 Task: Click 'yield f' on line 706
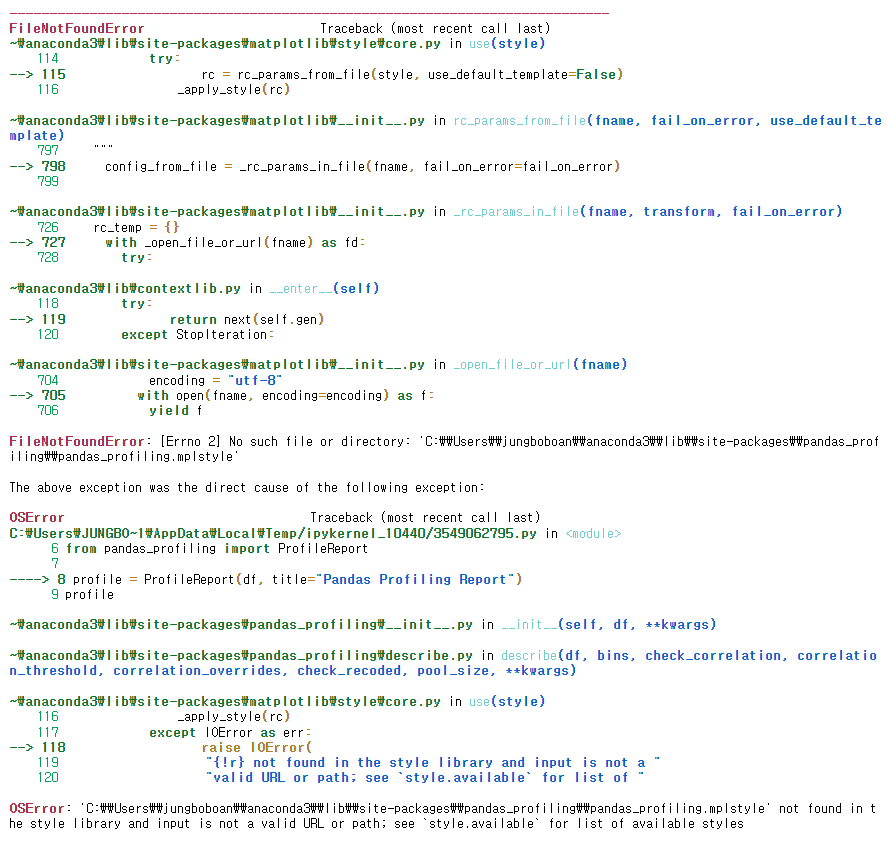(x=175, y=411)
